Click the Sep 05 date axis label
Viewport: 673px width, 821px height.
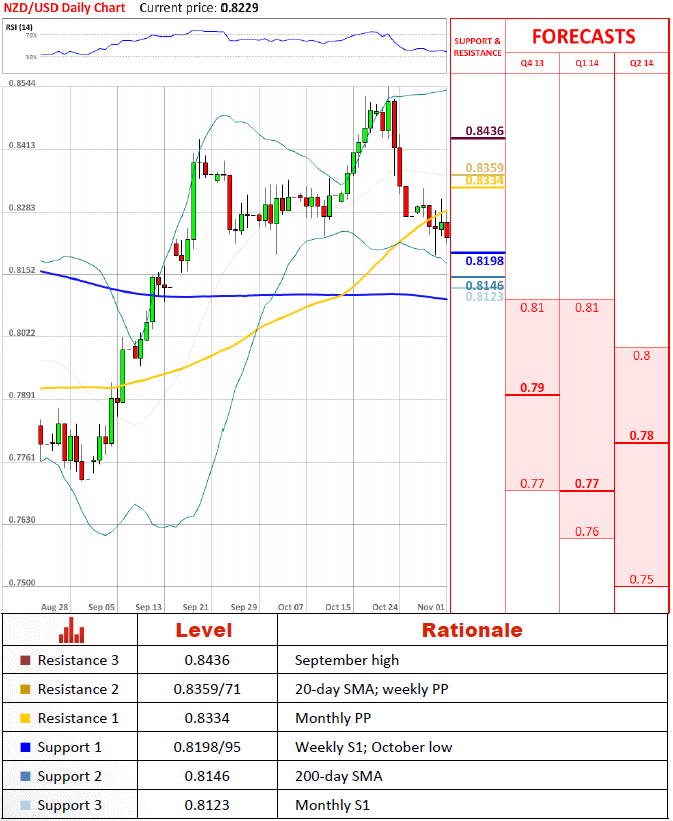[102, 607]
